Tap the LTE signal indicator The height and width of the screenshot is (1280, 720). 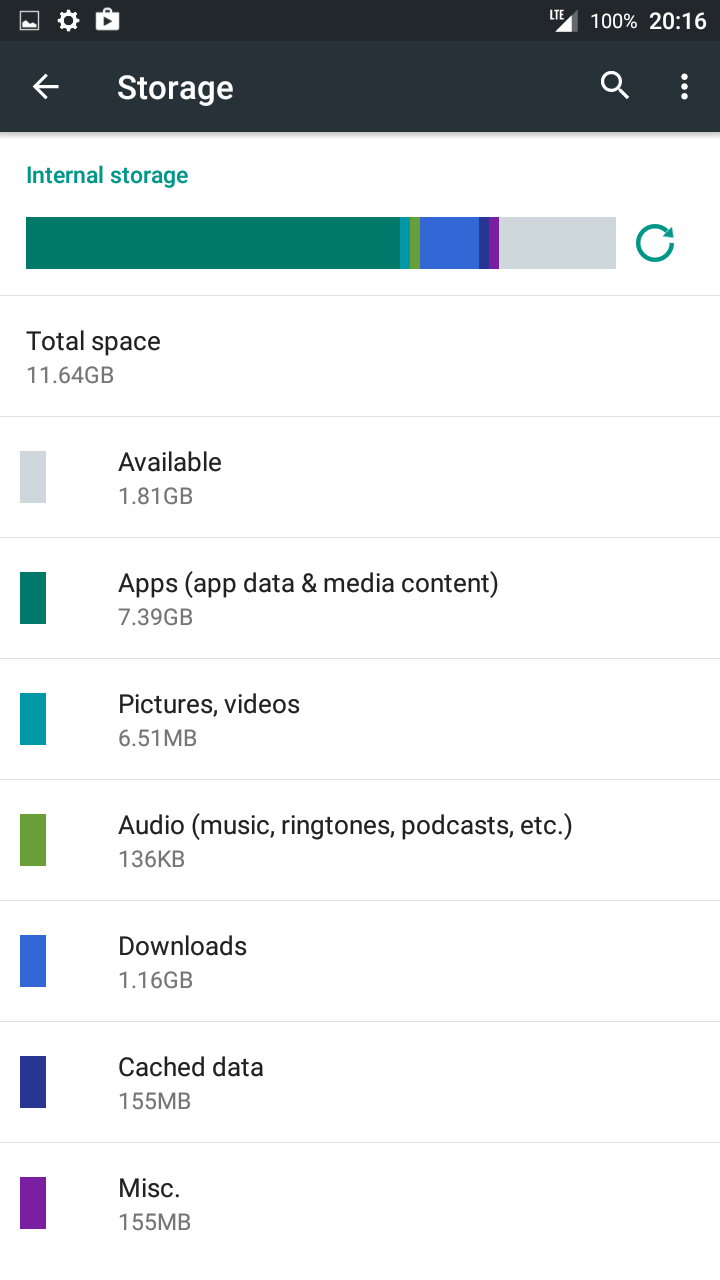[563, 20]
